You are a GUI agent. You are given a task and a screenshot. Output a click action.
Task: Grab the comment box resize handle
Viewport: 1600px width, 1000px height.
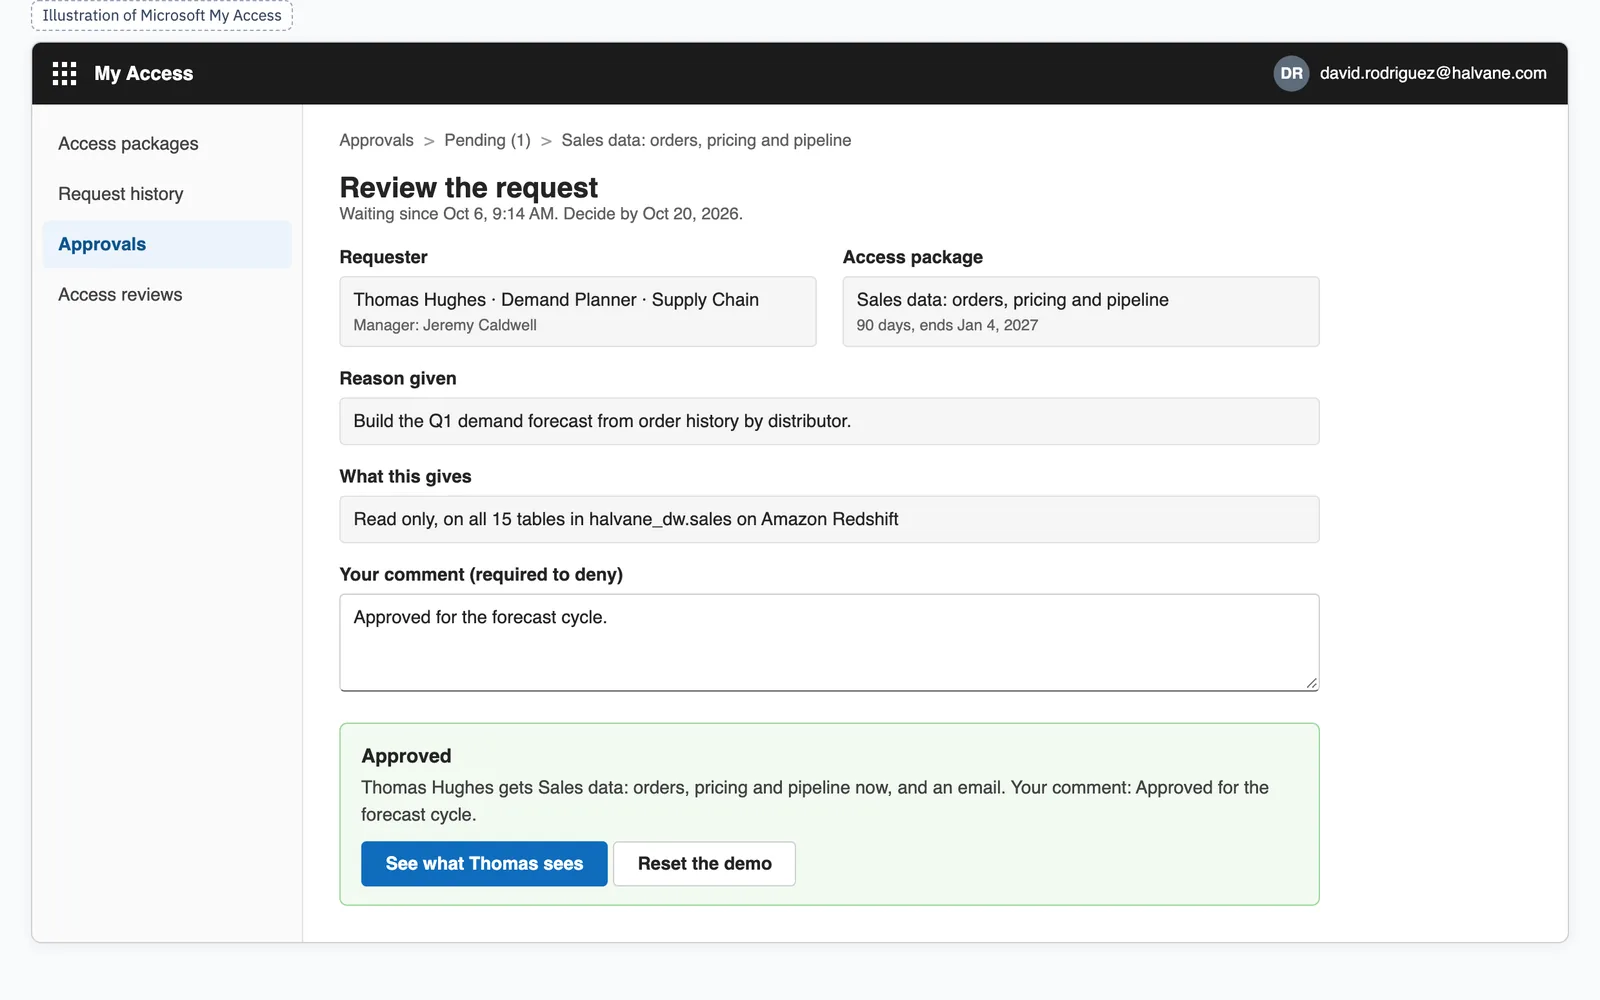(x=1311, y=683)
